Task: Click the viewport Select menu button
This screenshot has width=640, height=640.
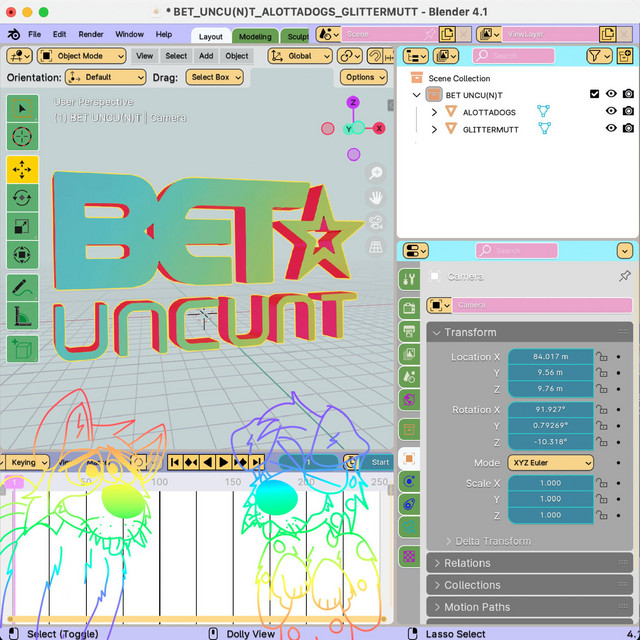Action: click(x=176, y=56)
